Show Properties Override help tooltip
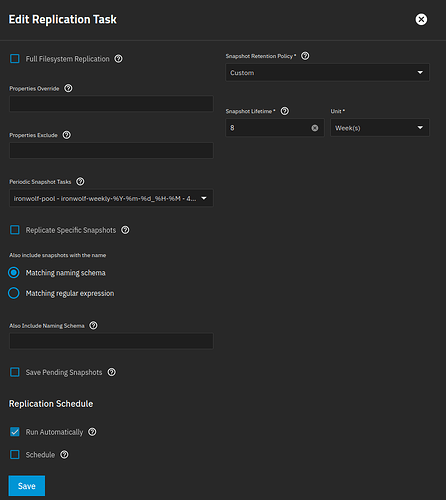Image resolution: width=446 pixels, height=500 pixels. click(68, 88)
